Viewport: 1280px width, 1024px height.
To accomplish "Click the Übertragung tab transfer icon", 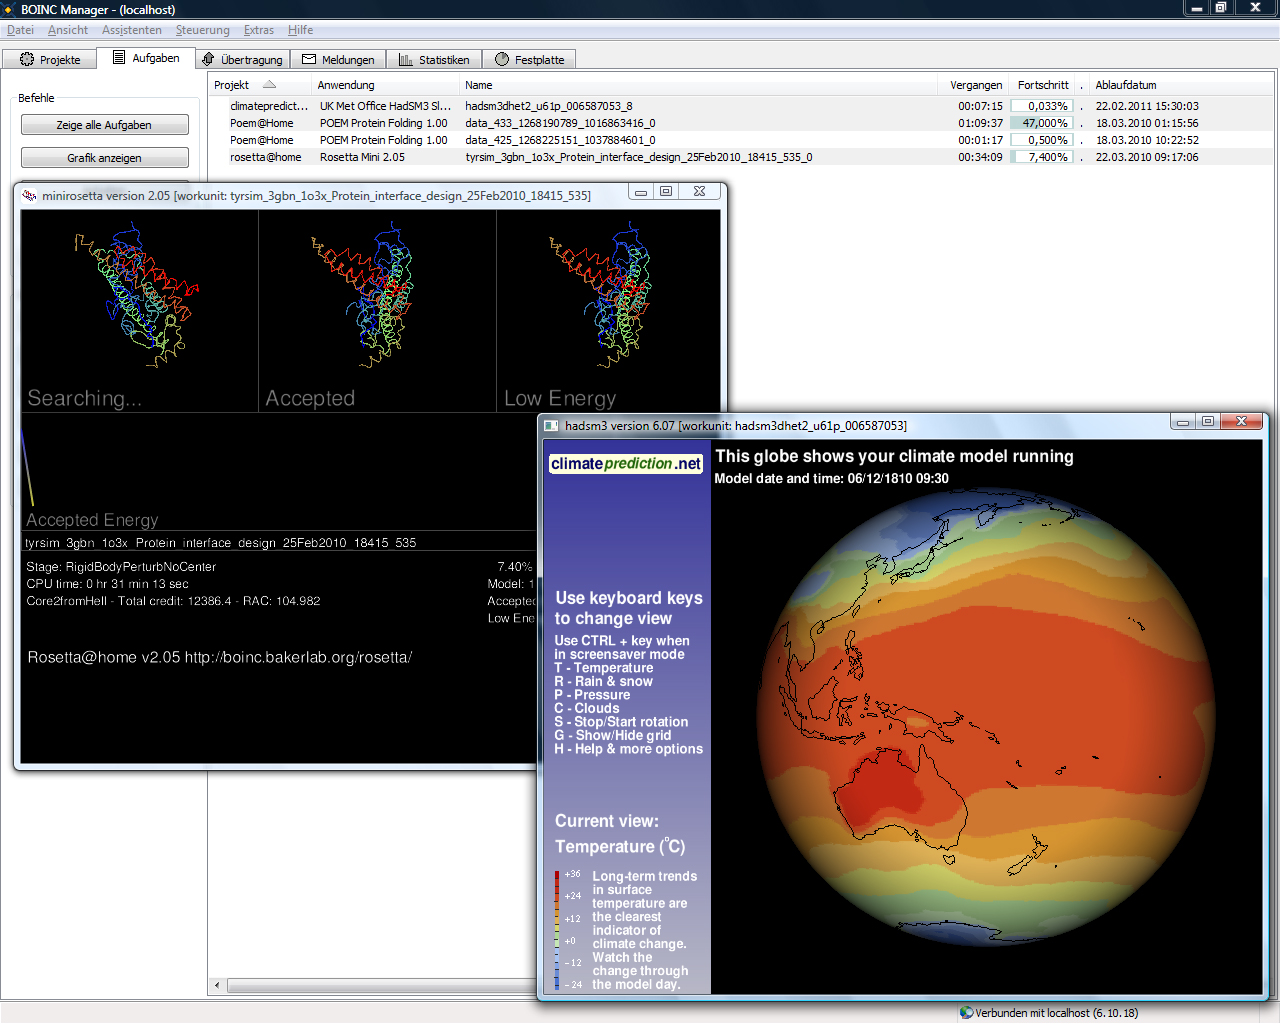I will click(208, 60).
